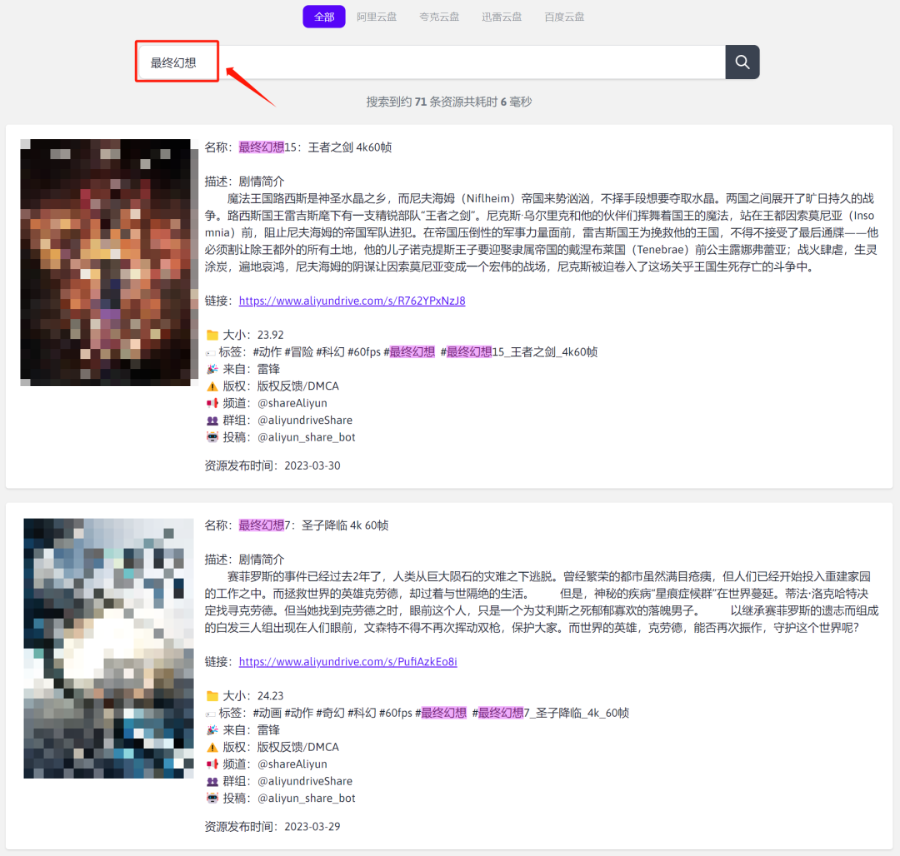Switch to 夸克云盘 tab
Image resolution: width=900 pixels, height=856 pixels.
pyautogui.click(x=439, y=17)
